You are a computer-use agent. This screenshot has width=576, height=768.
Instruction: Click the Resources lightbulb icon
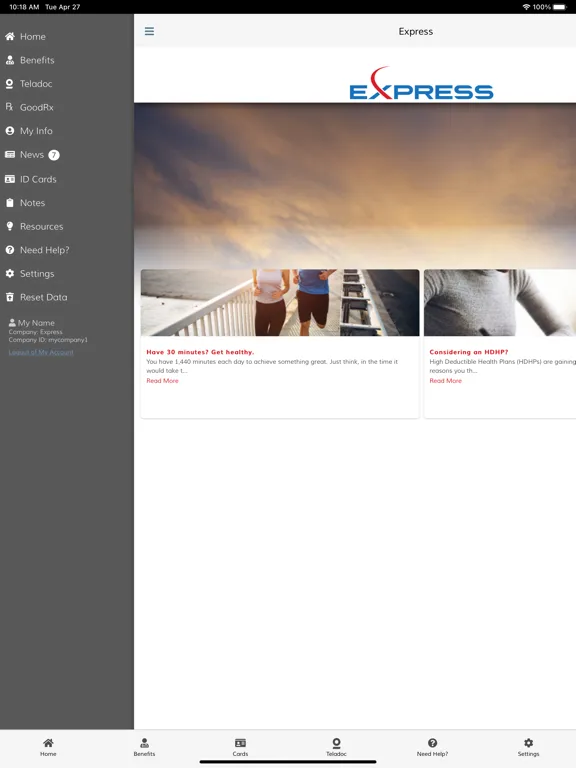tap(10, 226)
